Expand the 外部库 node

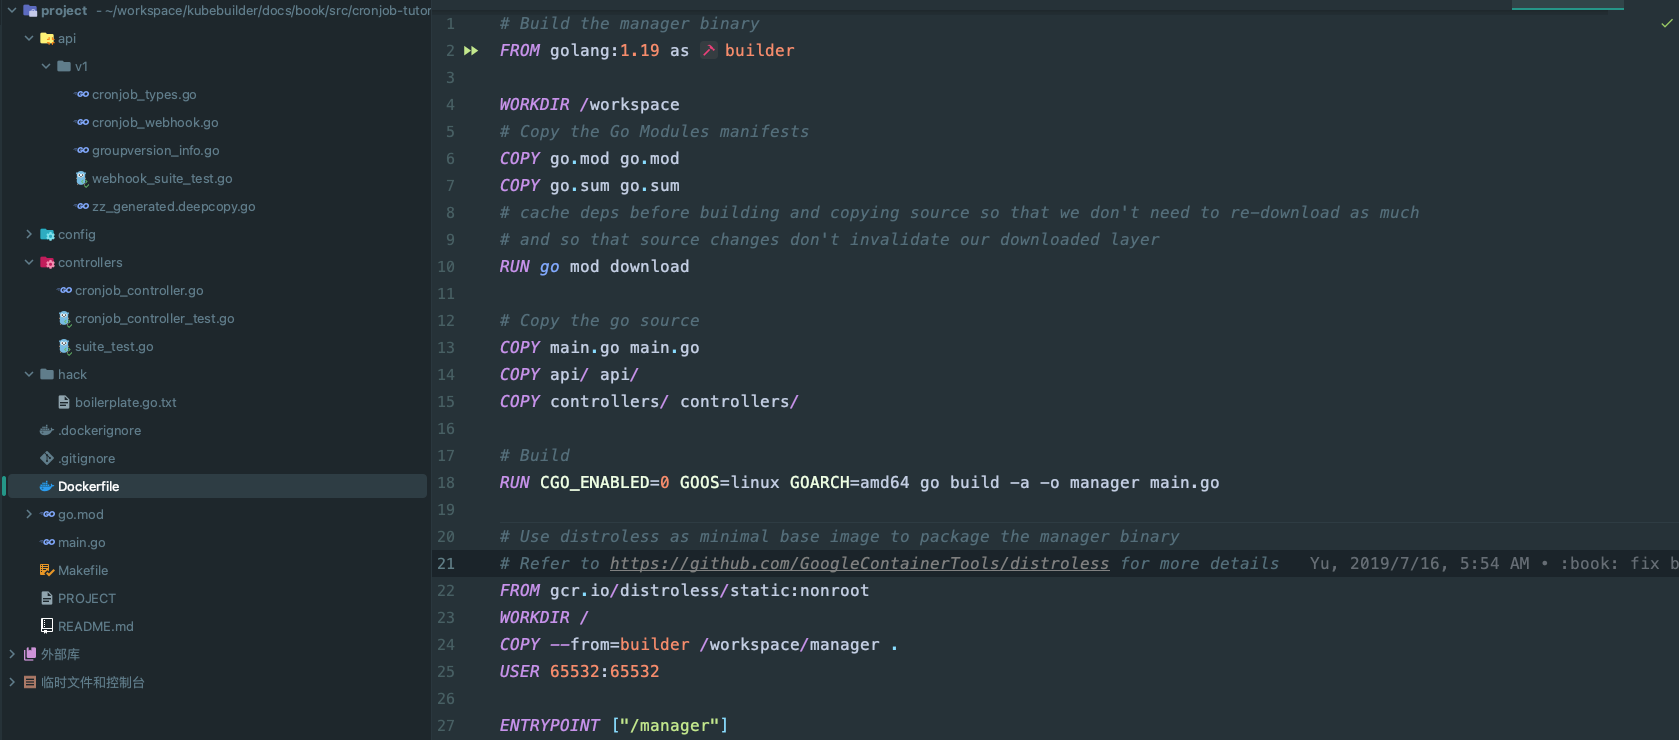tap(12, 654)
